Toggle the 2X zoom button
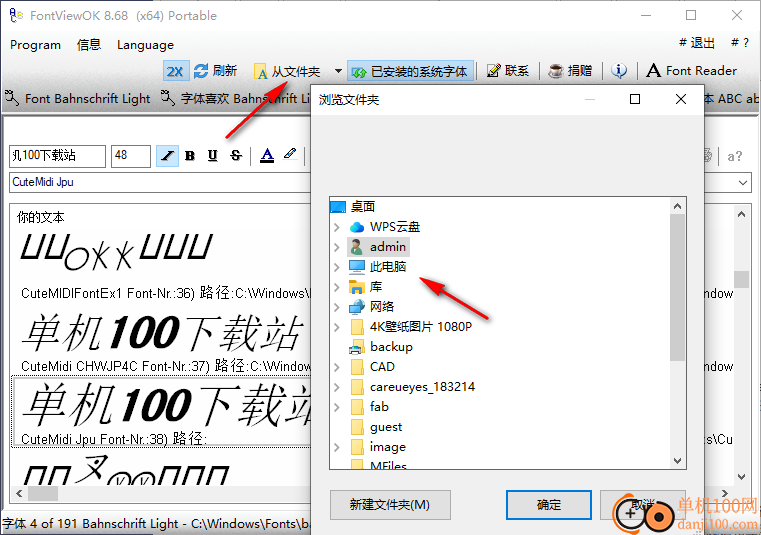 (175, 71)
